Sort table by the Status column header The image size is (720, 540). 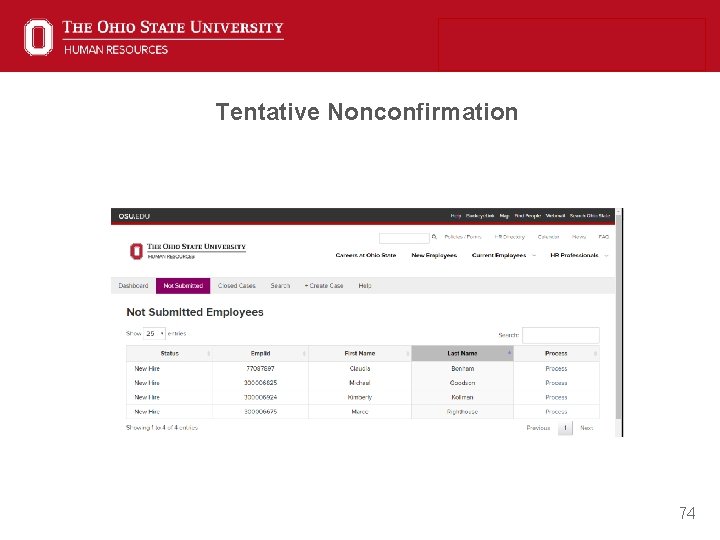click(169, 354)
